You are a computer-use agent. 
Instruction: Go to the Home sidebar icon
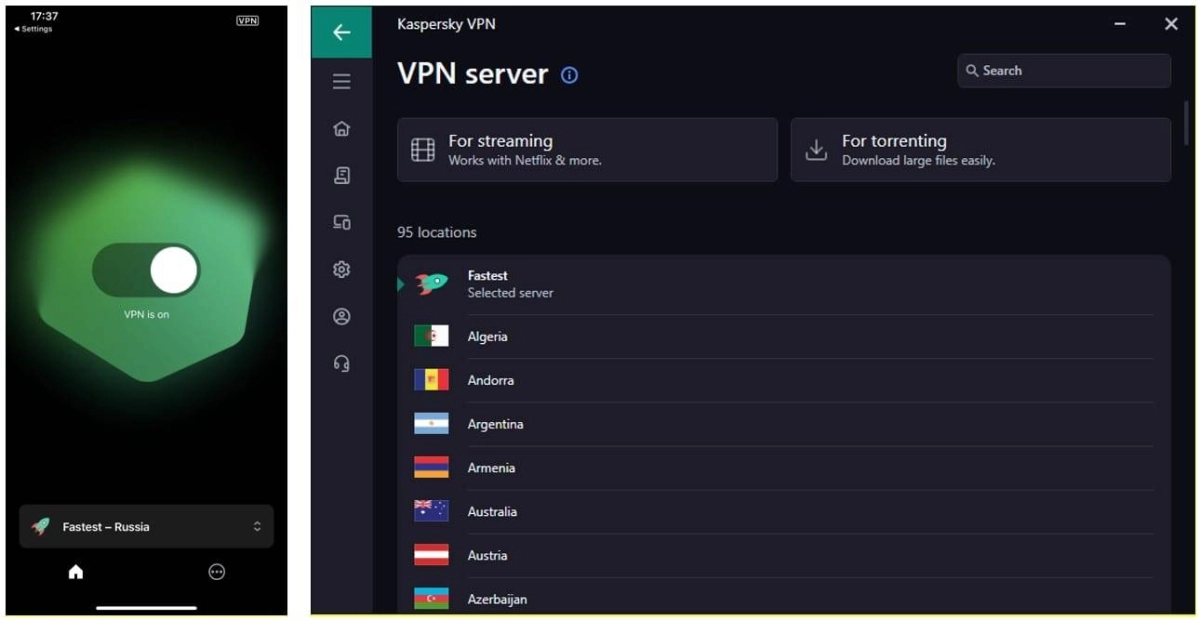[x=341, y=129]
